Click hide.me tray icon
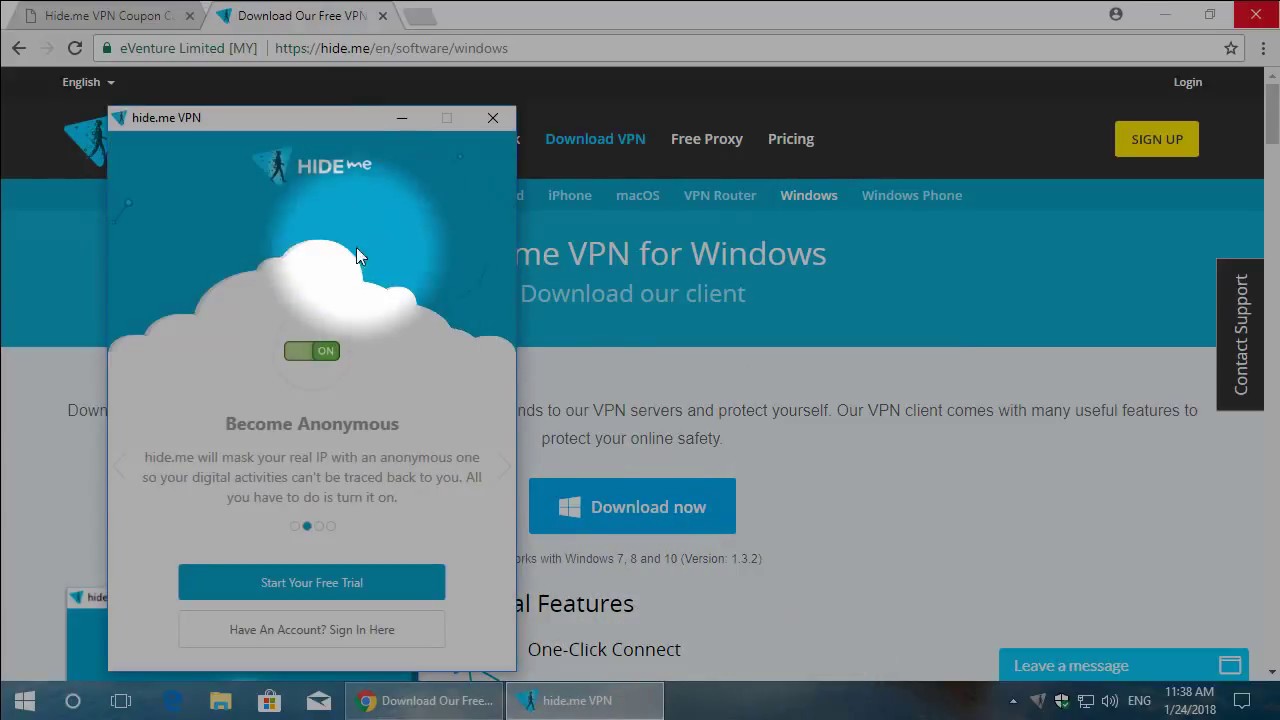The height and width of the screenshot is (720, 1280). 1038,701
